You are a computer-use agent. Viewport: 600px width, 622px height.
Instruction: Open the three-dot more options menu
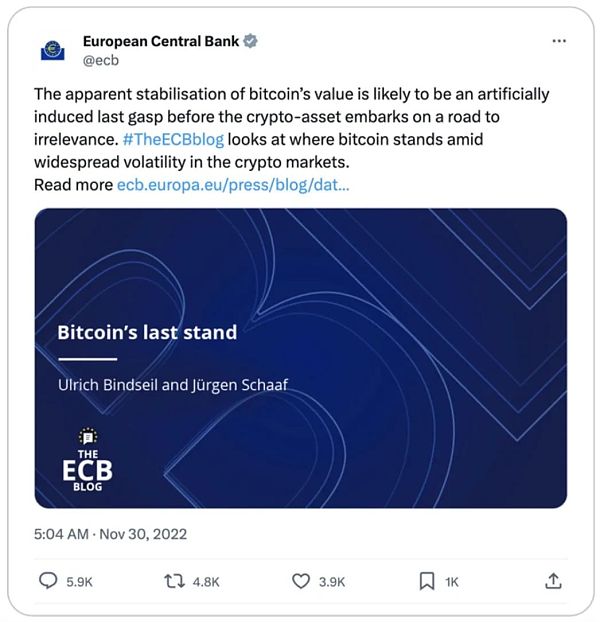(x=559, y=41)
